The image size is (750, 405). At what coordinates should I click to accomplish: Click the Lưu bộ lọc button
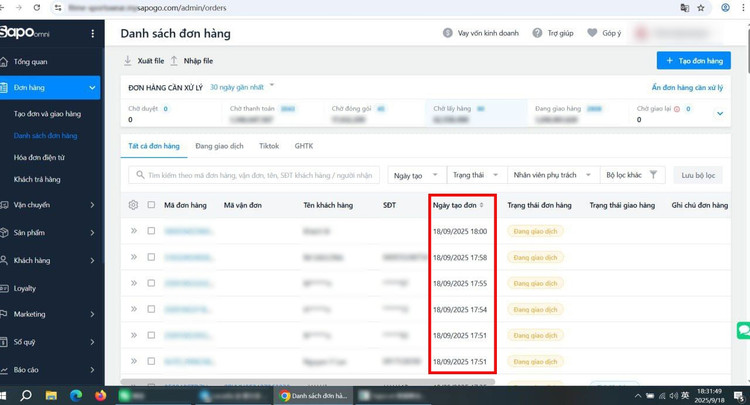697,175
